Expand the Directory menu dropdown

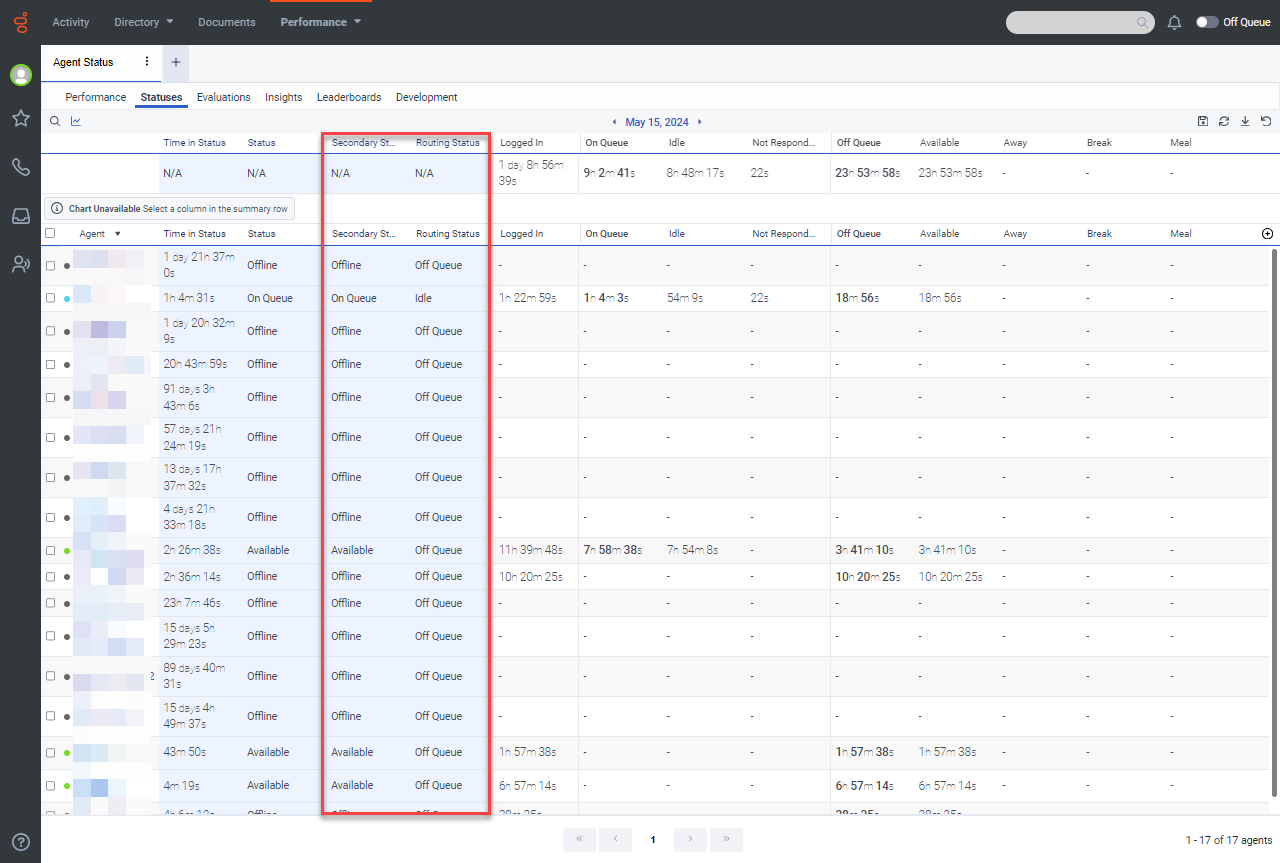point(143,22)
